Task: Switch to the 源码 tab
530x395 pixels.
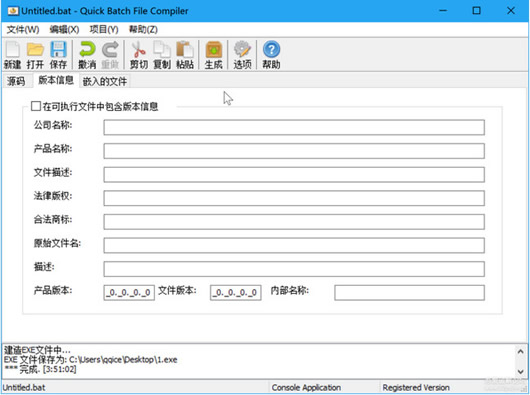Action: pos(16,81)
